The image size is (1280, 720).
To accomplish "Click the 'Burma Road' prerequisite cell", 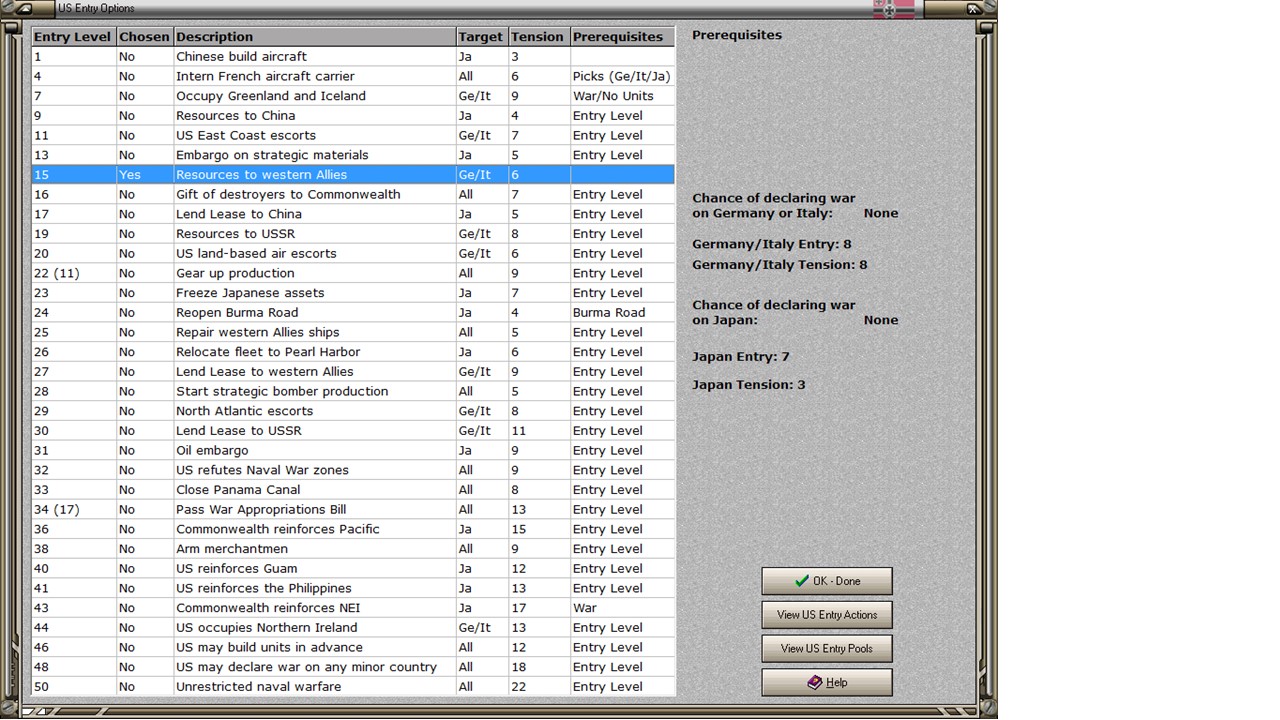I will [x=623, y=312].
